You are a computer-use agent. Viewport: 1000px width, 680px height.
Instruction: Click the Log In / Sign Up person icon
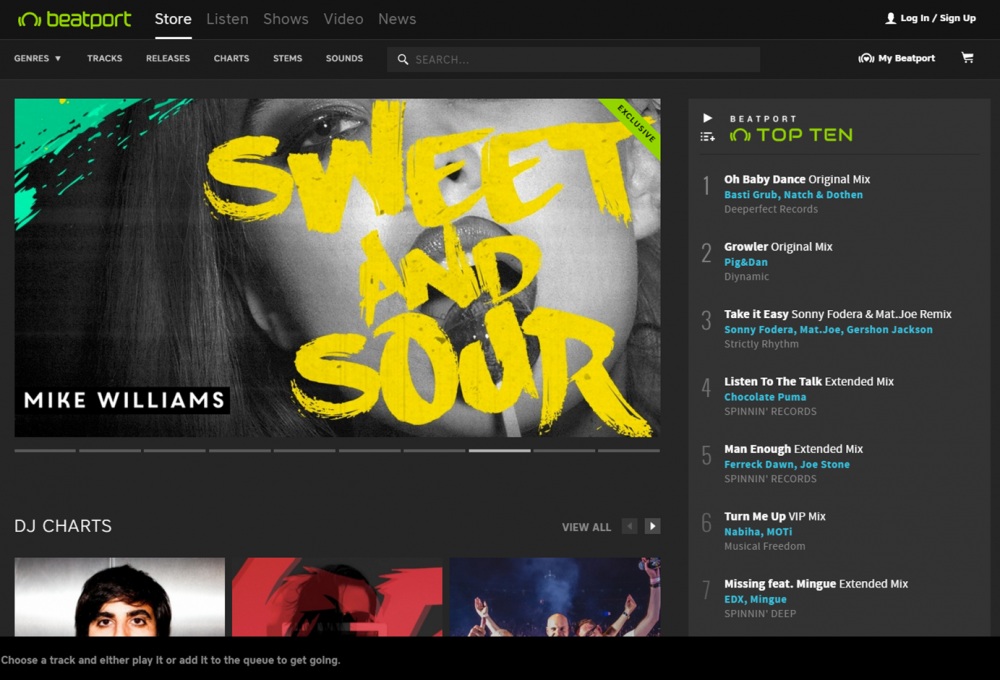(x=889, y=17)
